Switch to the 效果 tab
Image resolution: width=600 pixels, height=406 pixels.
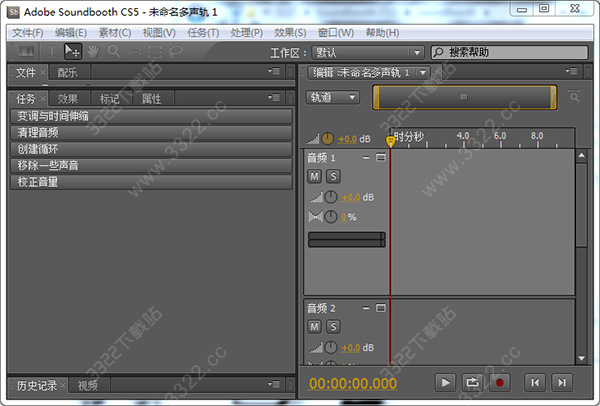click(68, 99)
